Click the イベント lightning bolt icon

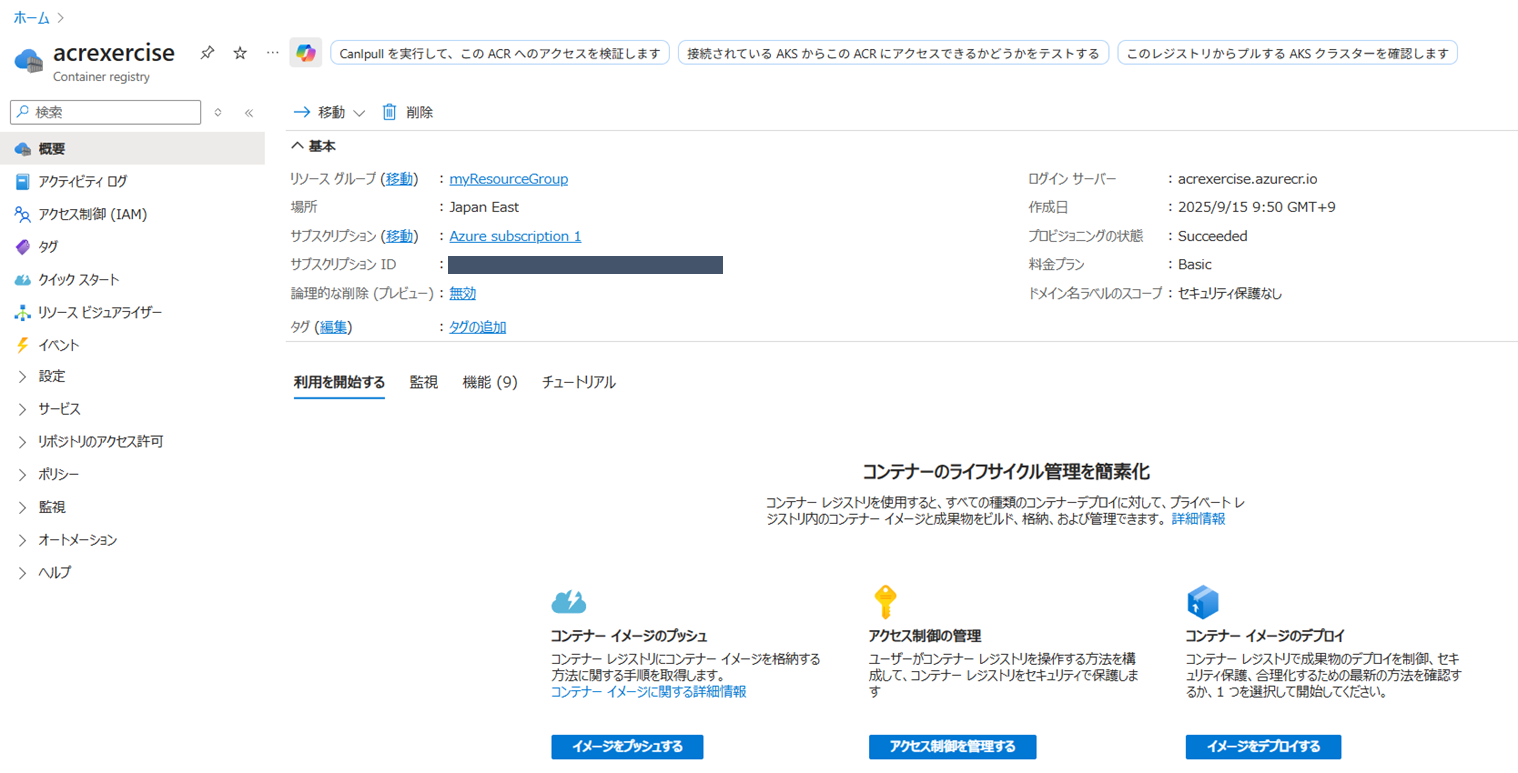[23, 345]
